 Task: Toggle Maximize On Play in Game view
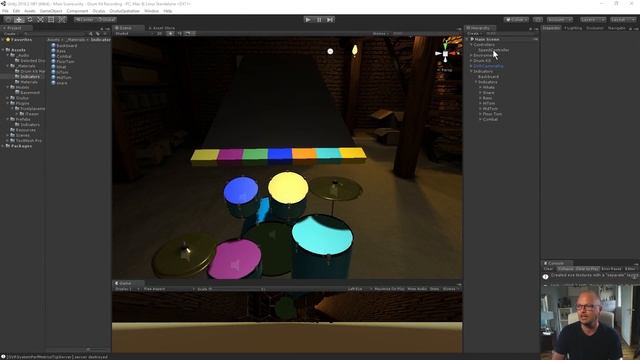coord(389,289)
